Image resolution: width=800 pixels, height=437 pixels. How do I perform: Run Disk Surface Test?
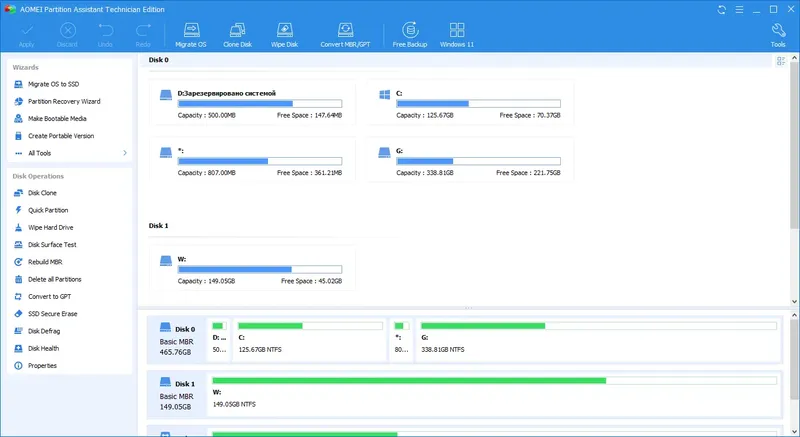tap(52, 245)
